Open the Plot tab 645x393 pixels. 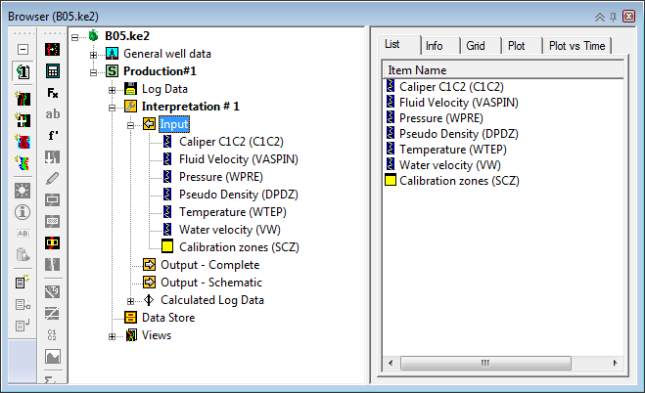(x=516, y=46)
